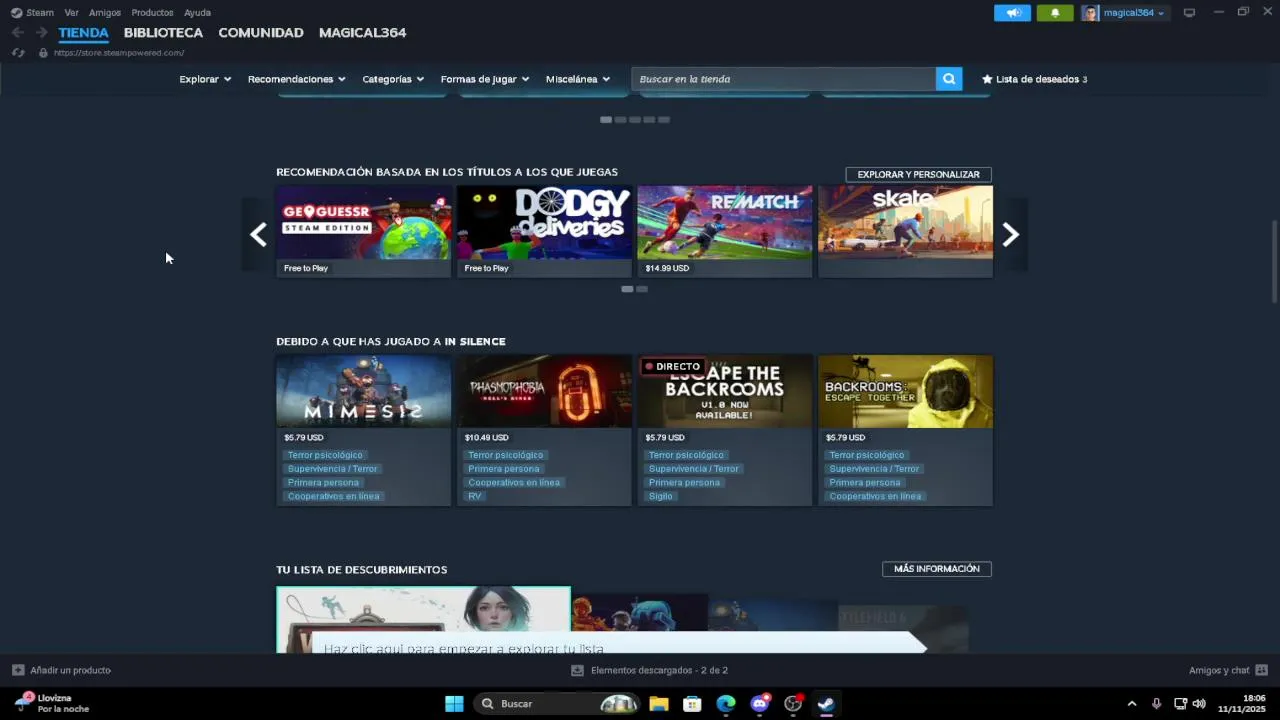Open Lista de deseados link
1280x720 pixels.
1041,79
